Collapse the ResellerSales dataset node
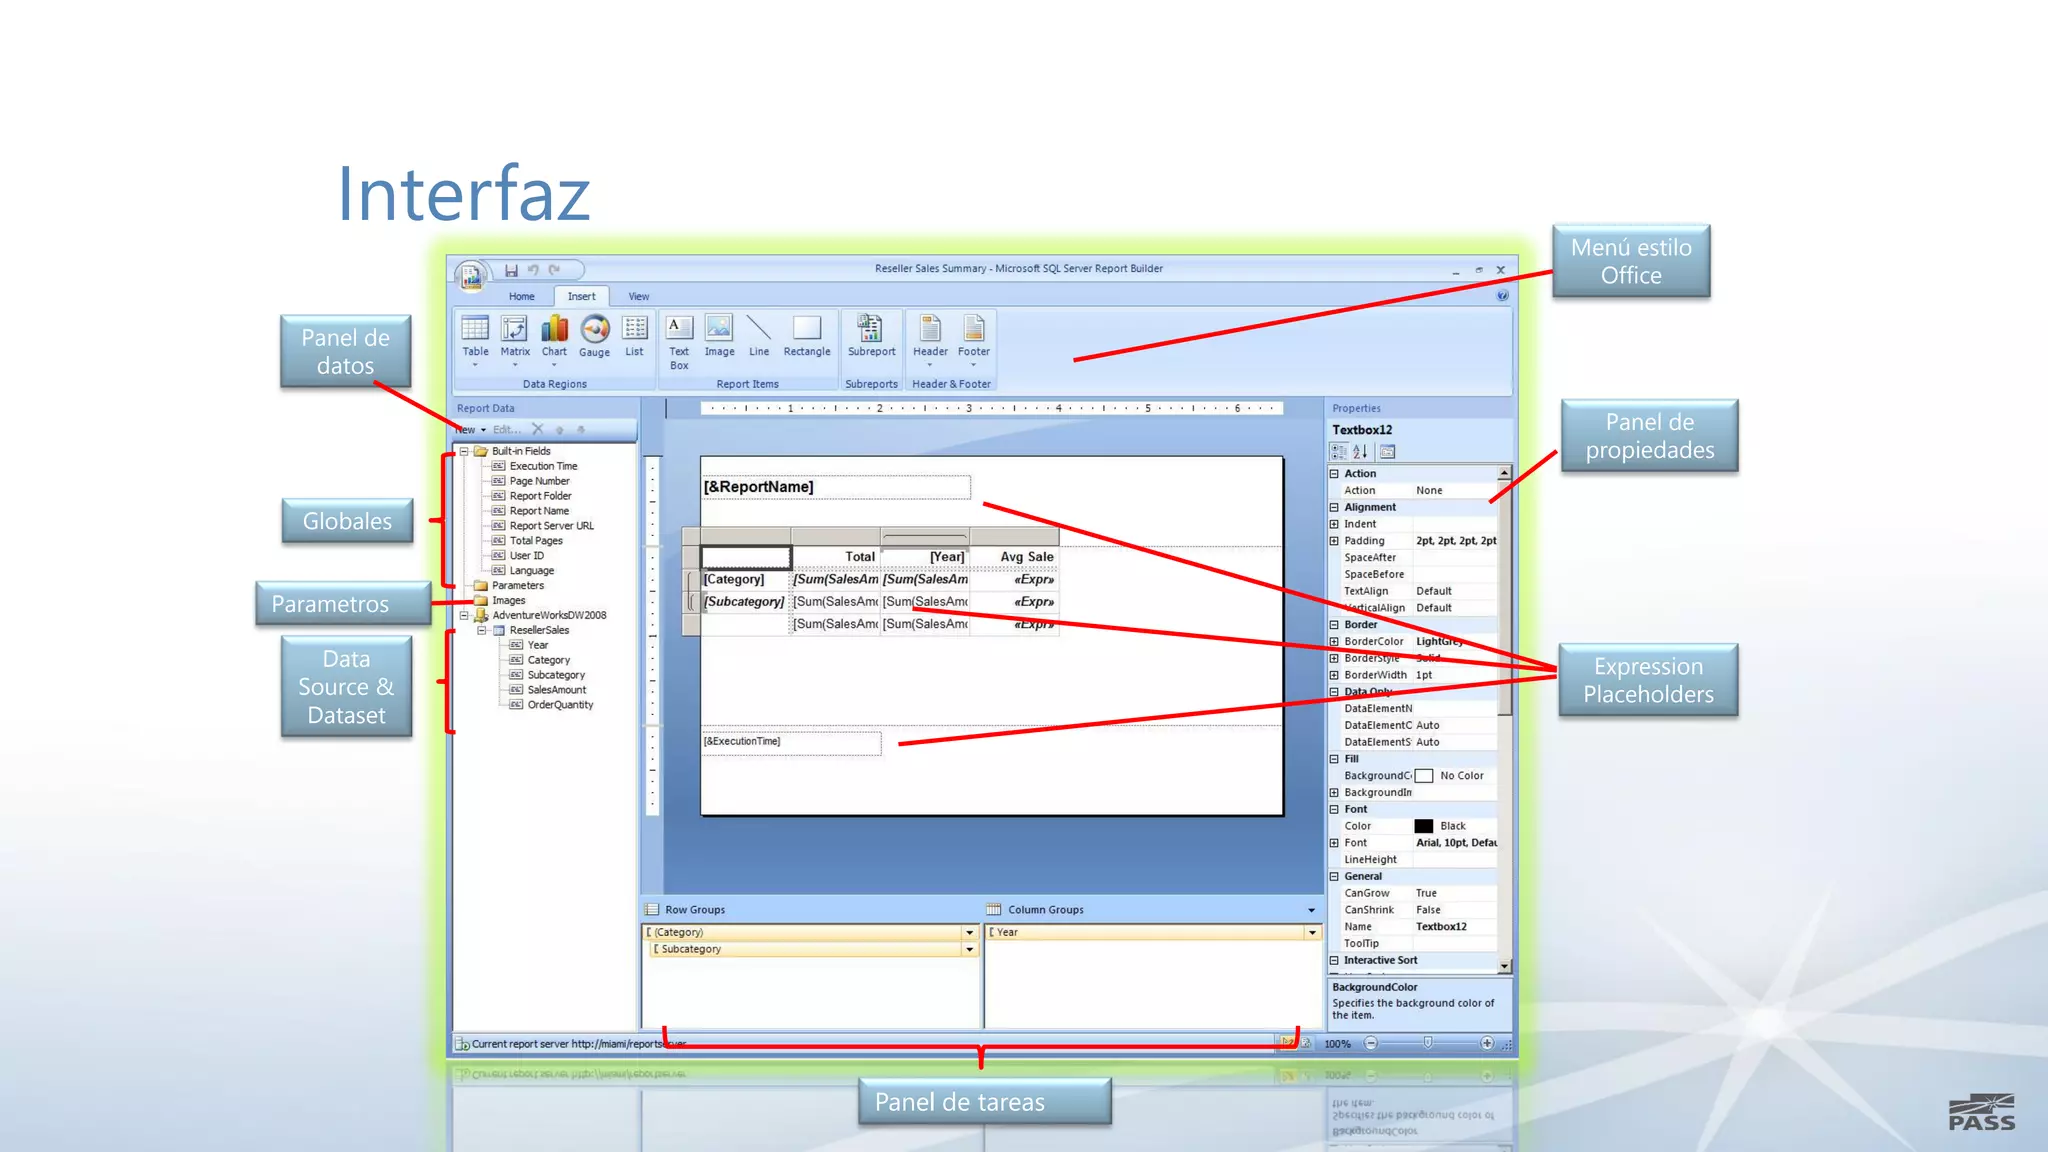 (x=482, y=631)
